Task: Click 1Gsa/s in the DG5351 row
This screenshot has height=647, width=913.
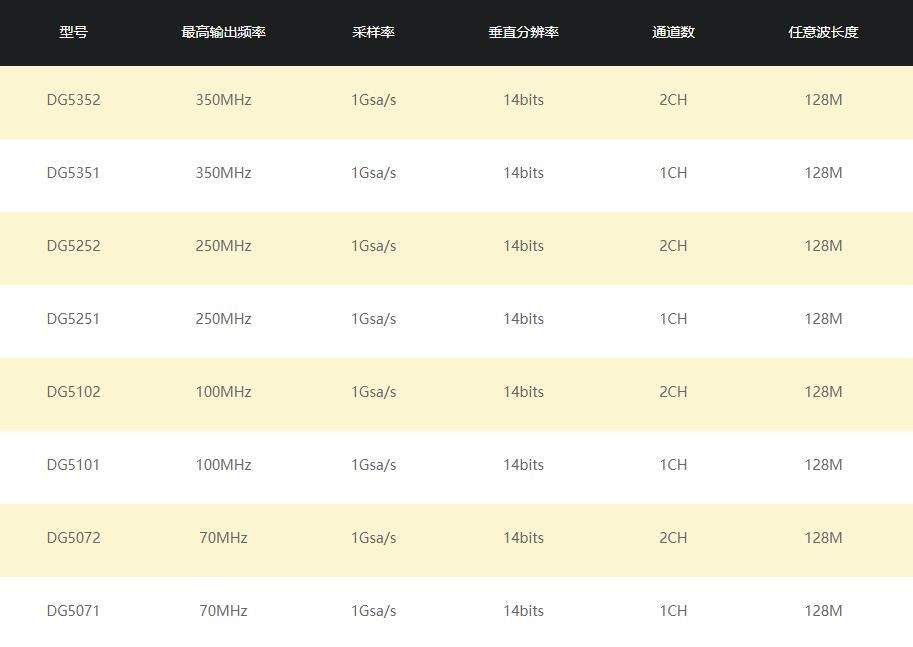Action: [x=373, y=173]
